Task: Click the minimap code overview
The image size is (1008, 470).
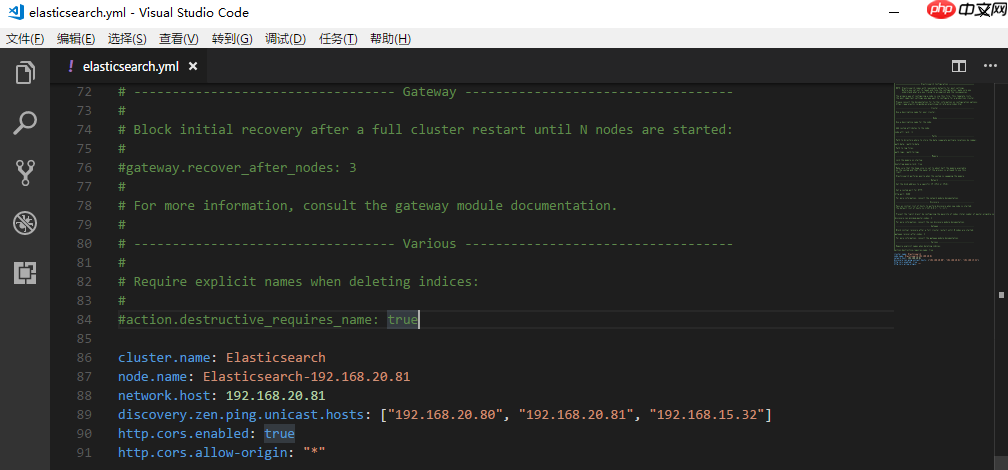Action: [944, 174]
